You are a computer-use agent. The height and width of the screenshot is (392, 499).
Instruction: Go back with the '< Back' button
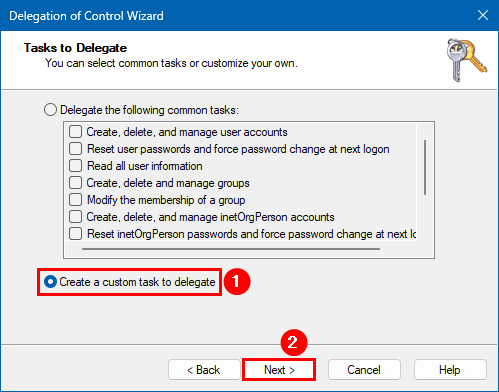(x=204, y=370)
